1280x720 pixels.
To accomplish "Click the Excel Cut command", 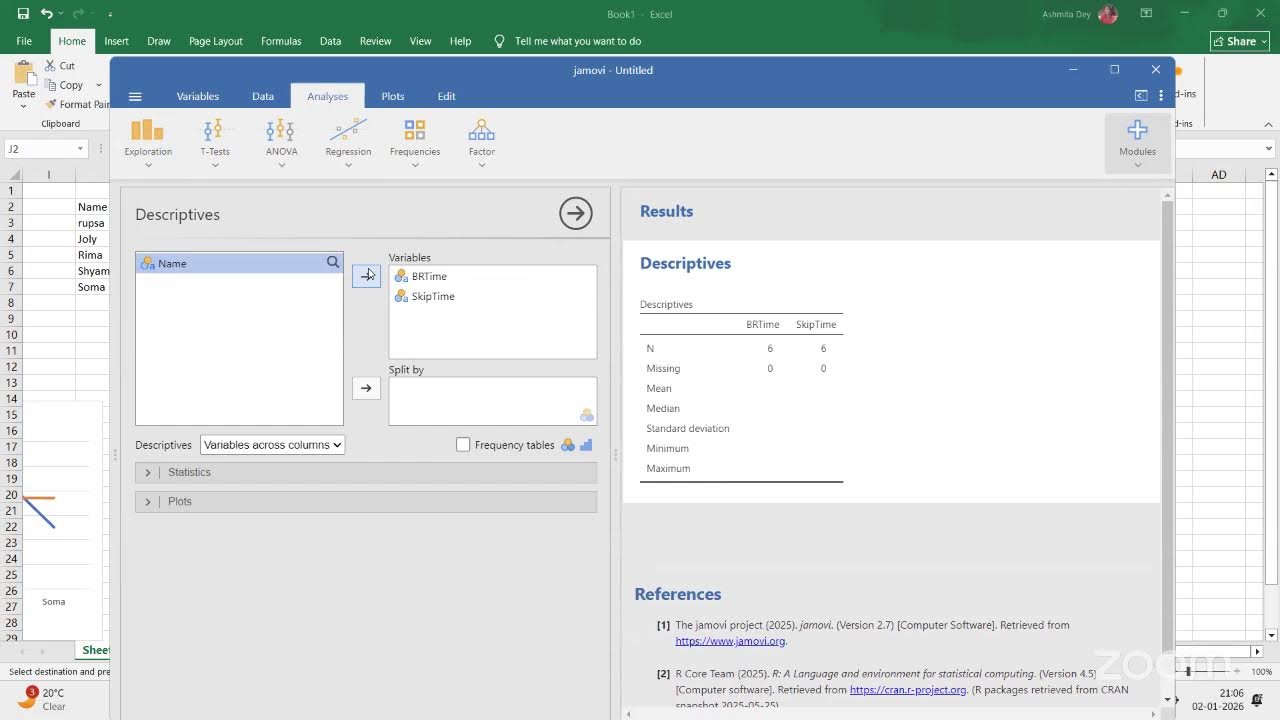I will (x=60, y=66).
